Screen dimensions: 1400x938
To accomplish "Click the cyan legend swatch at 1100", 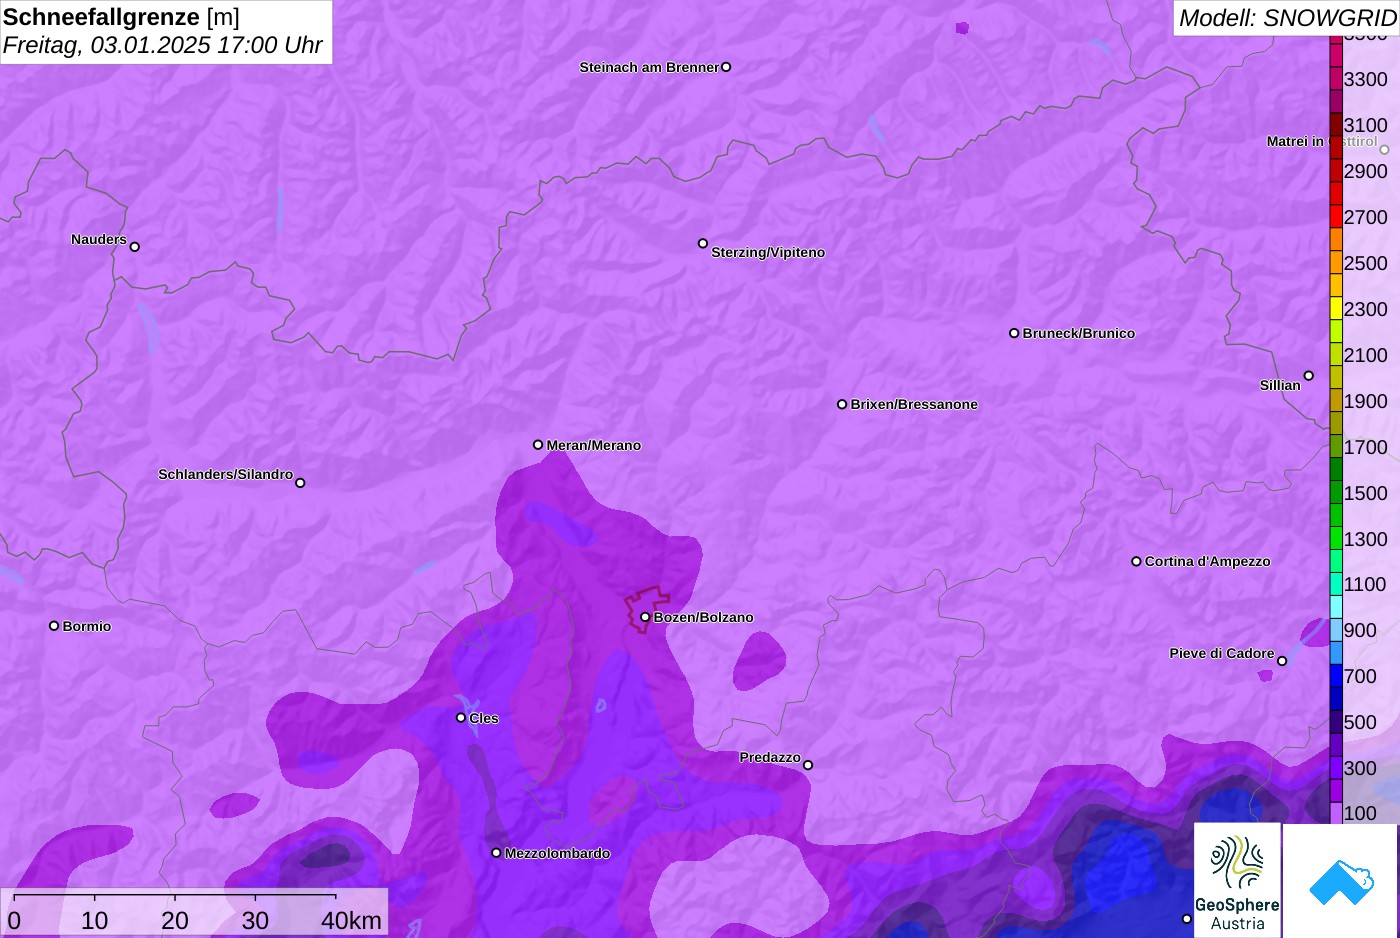I will [1336, 584].
